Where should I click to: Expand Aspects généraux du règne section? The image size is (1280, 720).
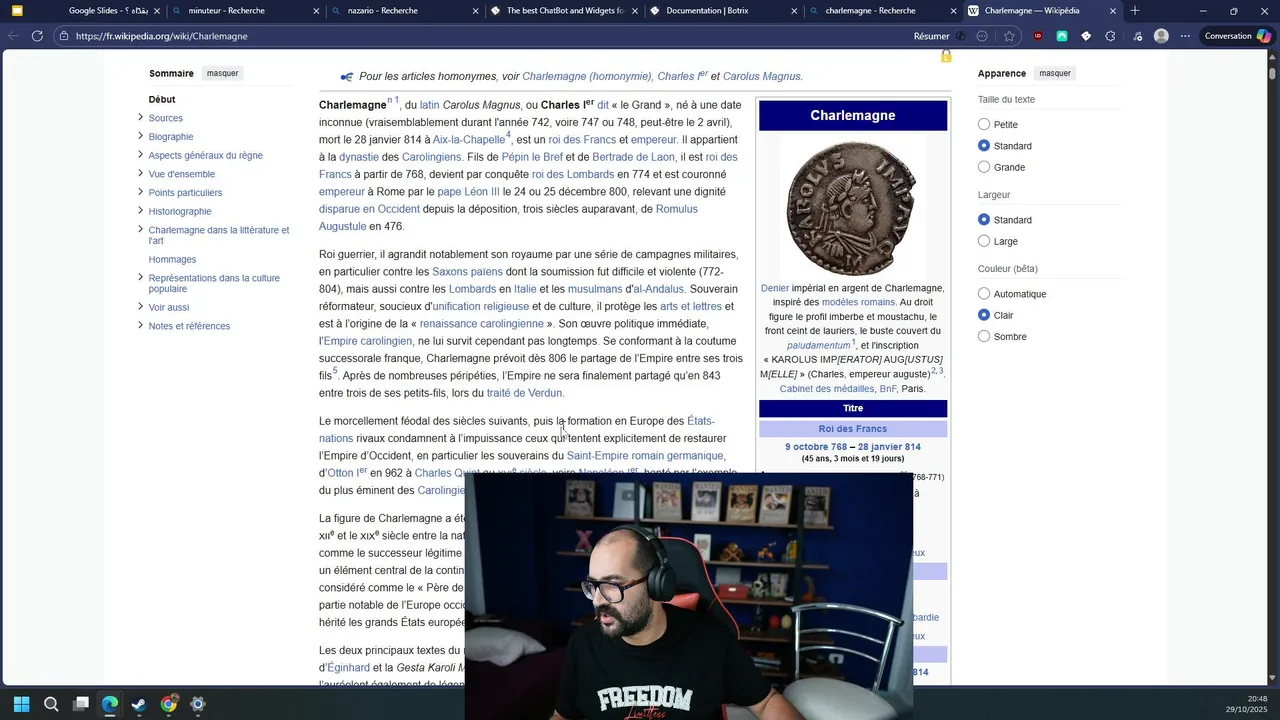point(140,155)
